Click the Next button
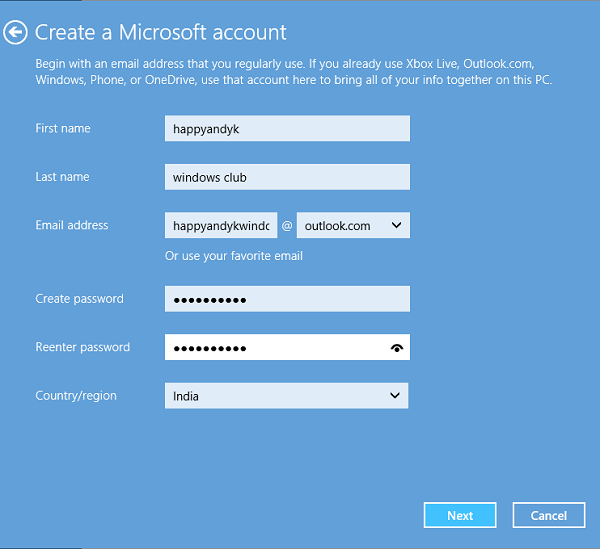 (460, 515)
